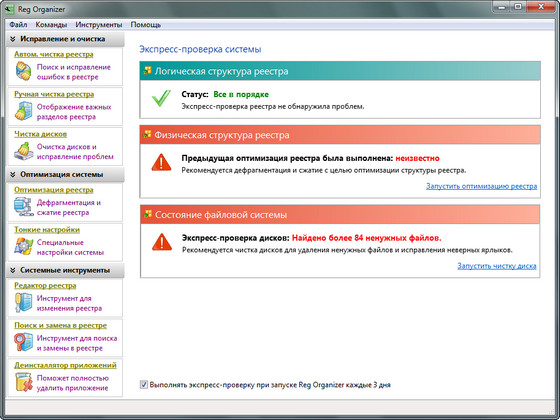This screenshot has height=420, width=560.
Task: Click the red warning icon for disk check
Action: click(162, 242)
